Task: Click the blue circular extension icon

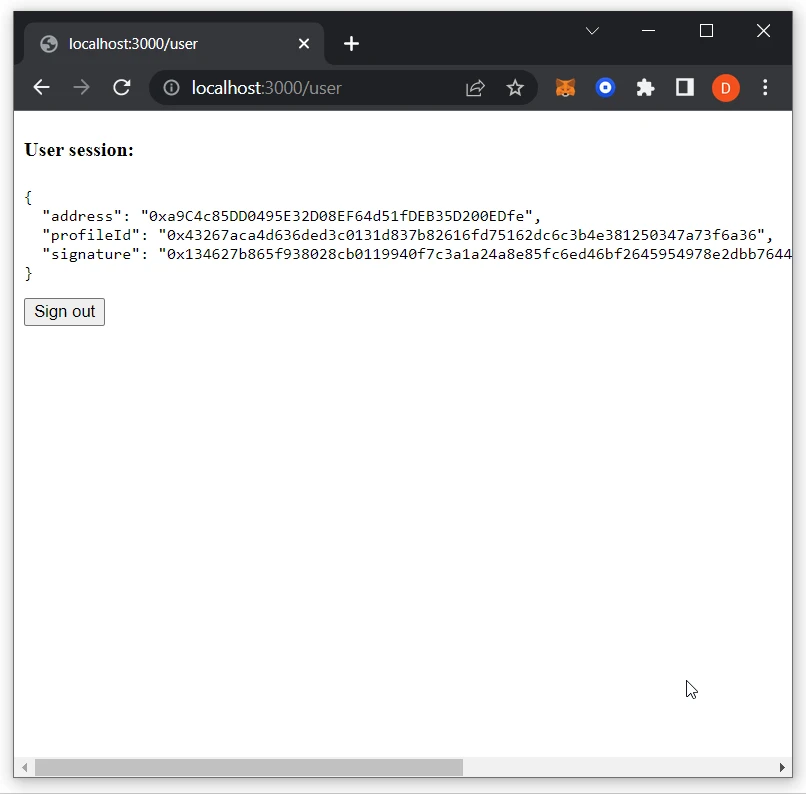Action: tap(605, 88)
